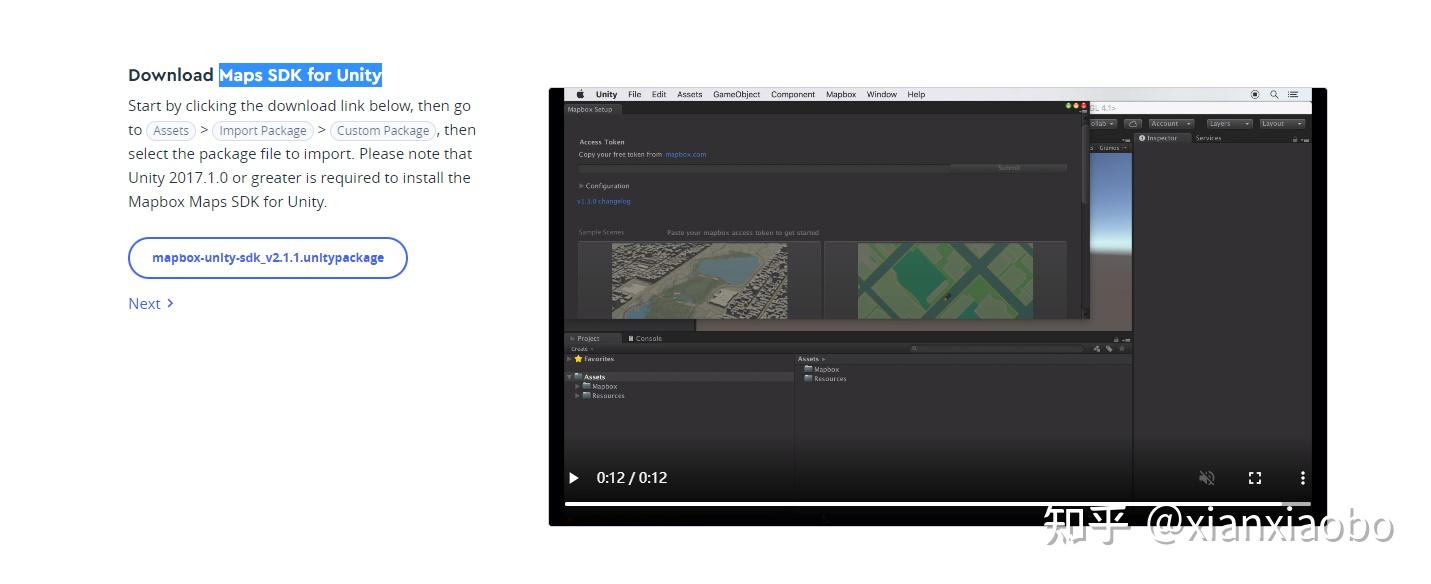Open macOS Notification Center list icon

[x=1293, y=94]
